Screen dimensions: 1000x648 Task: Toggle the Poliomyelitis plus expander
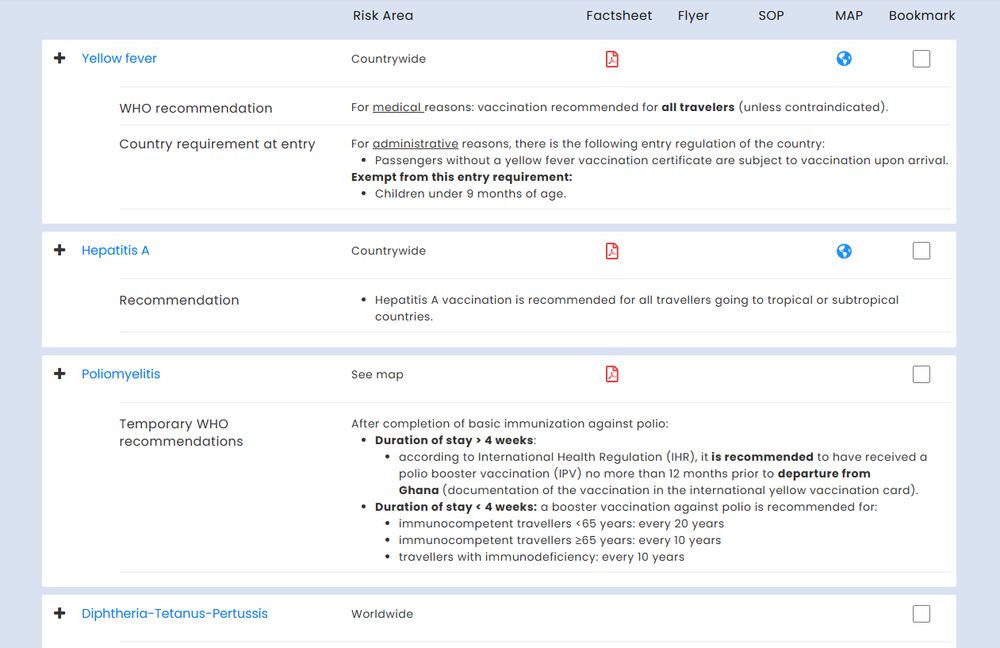(x=59, y=374)
